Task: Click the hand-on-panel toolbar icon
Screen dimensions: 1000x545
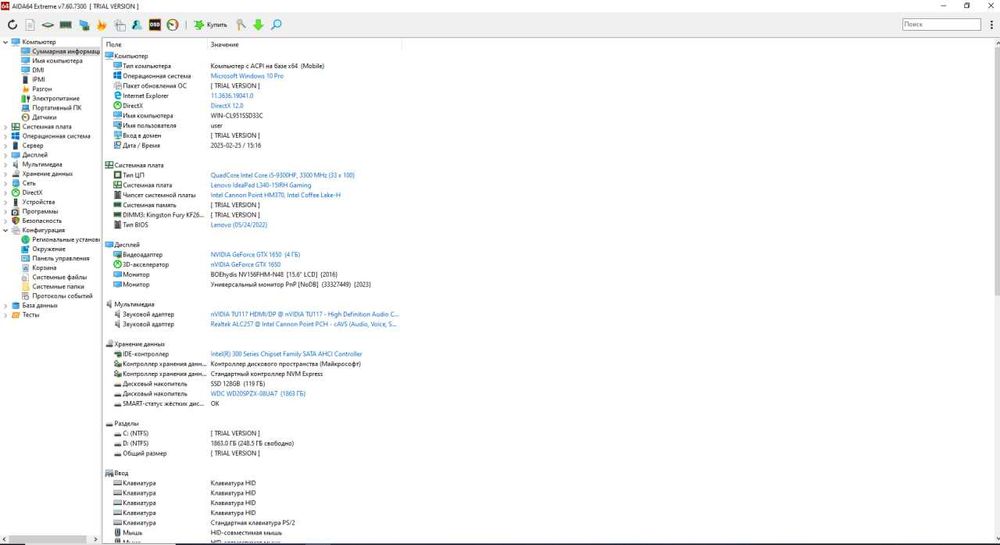Action: pos(119,25)
